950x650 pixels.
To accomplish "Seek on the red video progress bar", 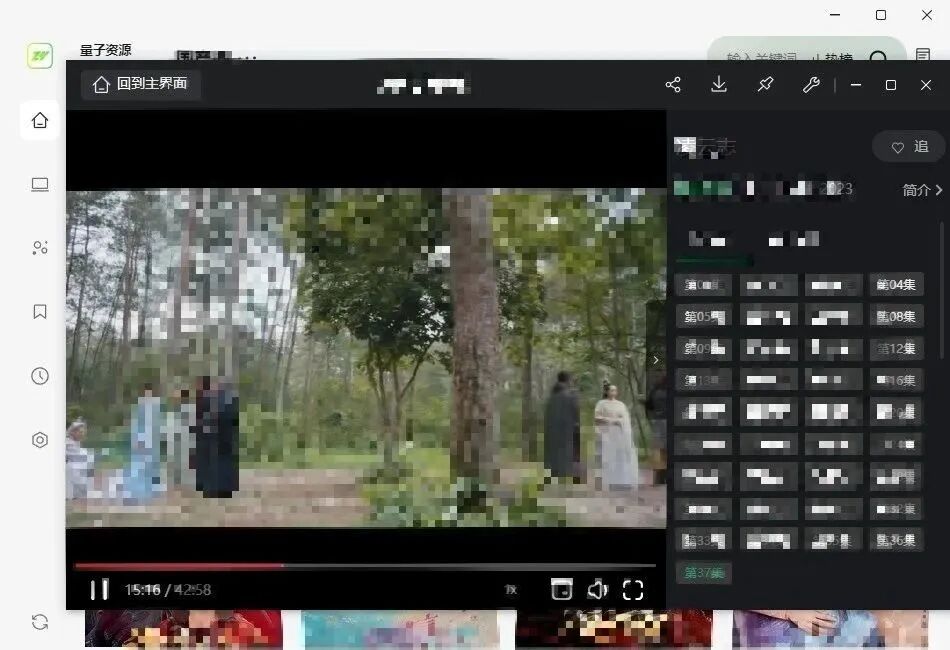I will click(365, 565).
